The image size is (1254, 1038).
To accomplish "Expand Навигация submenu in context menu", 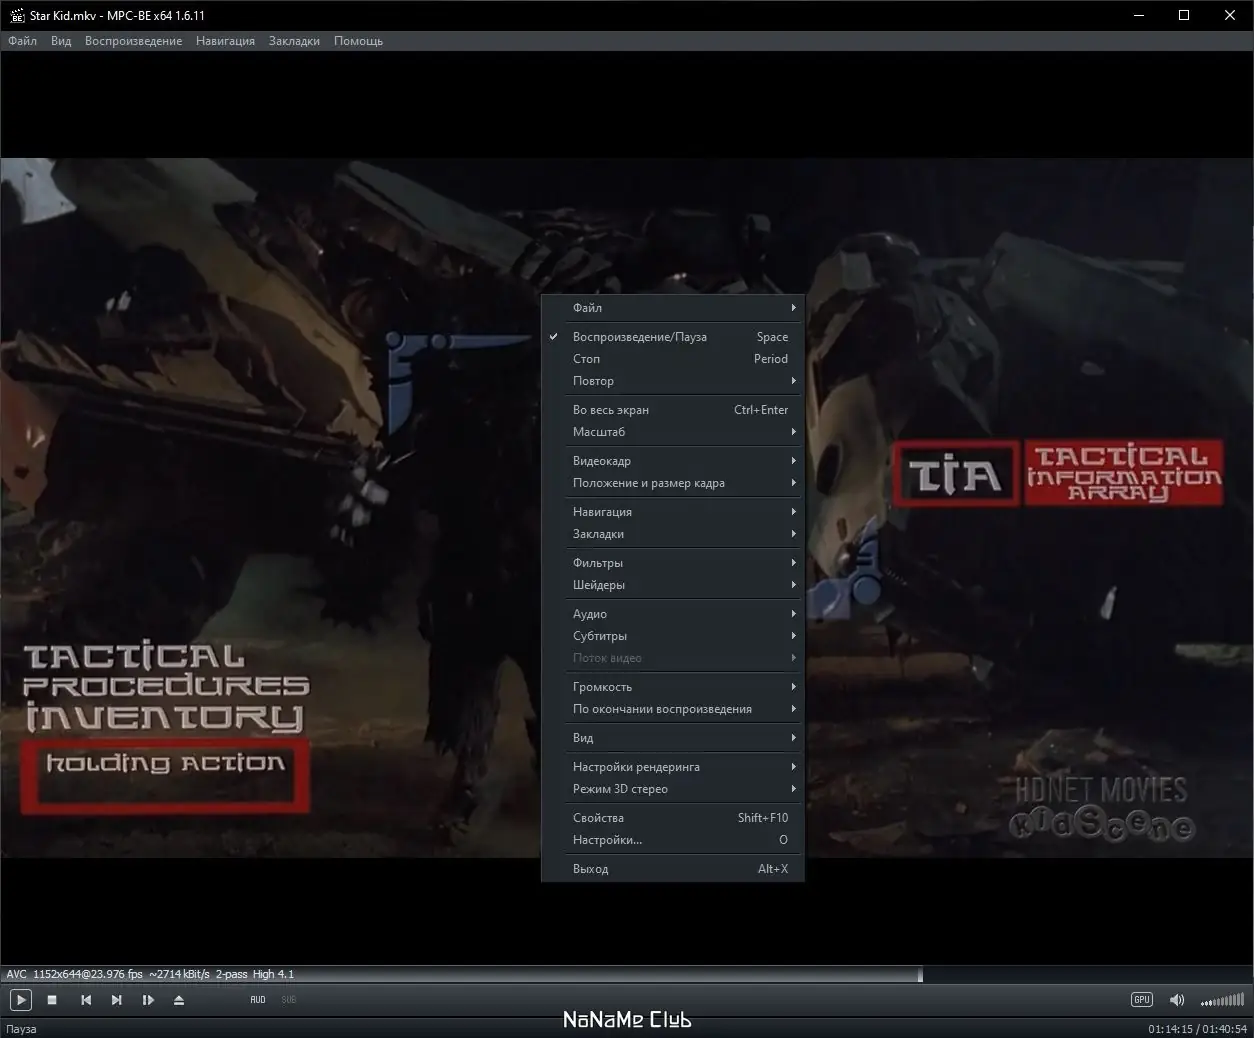I will click(673, 512).
